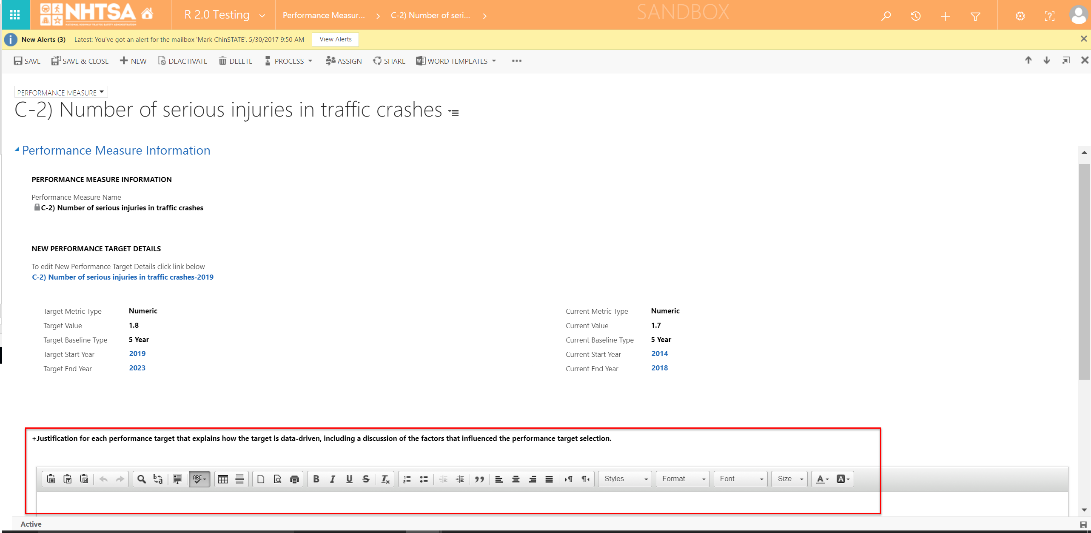Expand the Size dropdown in editor
This screenshot has width=1091, height=533.
coord(790,479)
